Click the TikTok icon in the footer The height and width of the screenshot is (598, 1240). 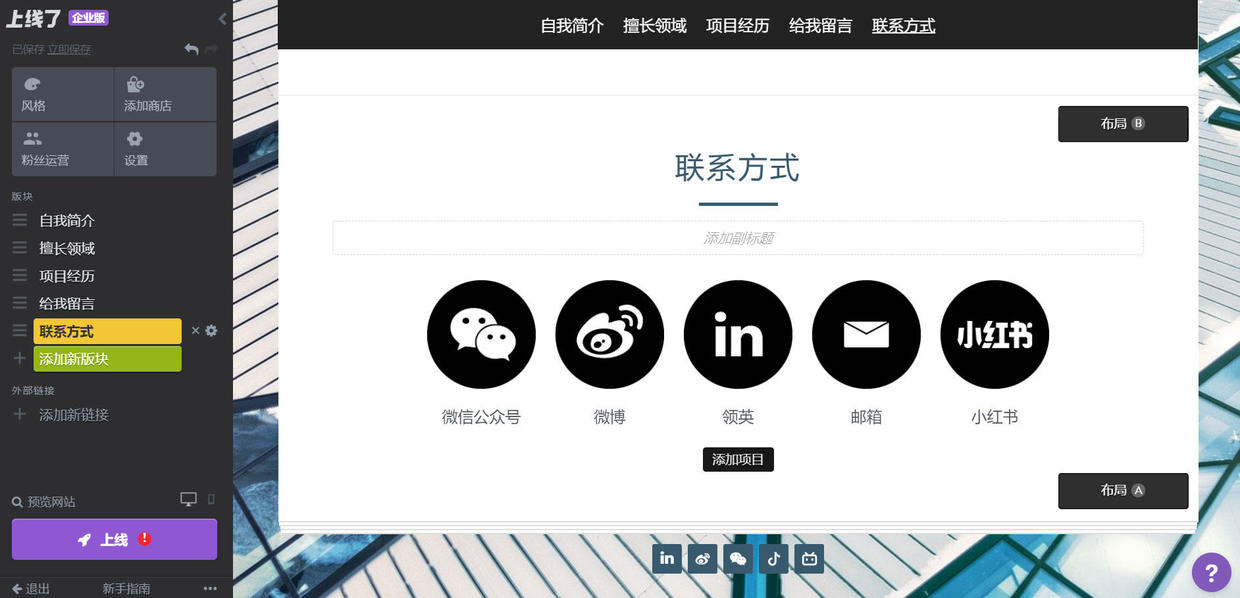(773, 559)
